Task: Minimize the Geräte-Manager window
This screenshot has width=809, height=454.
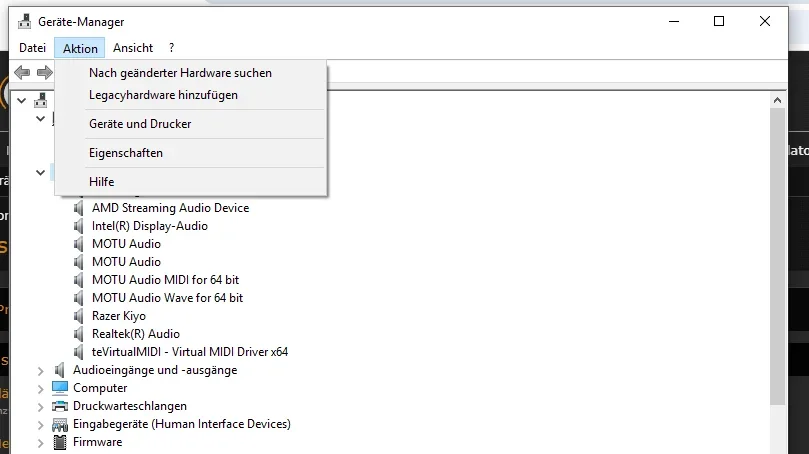Action: pos(674,21)
